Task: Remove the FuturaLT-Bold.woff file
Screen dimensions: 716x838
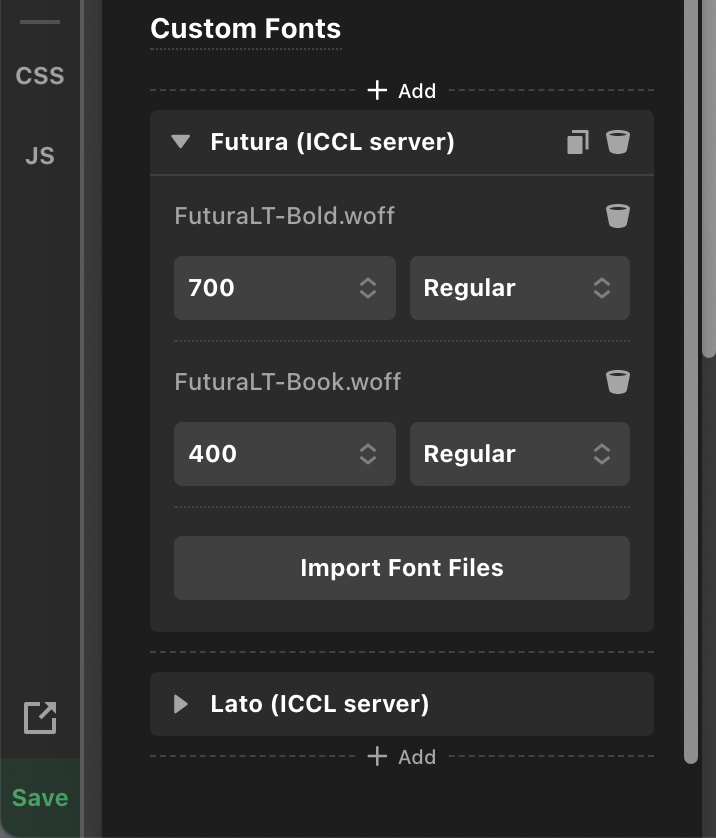Action: pos(618,216)
